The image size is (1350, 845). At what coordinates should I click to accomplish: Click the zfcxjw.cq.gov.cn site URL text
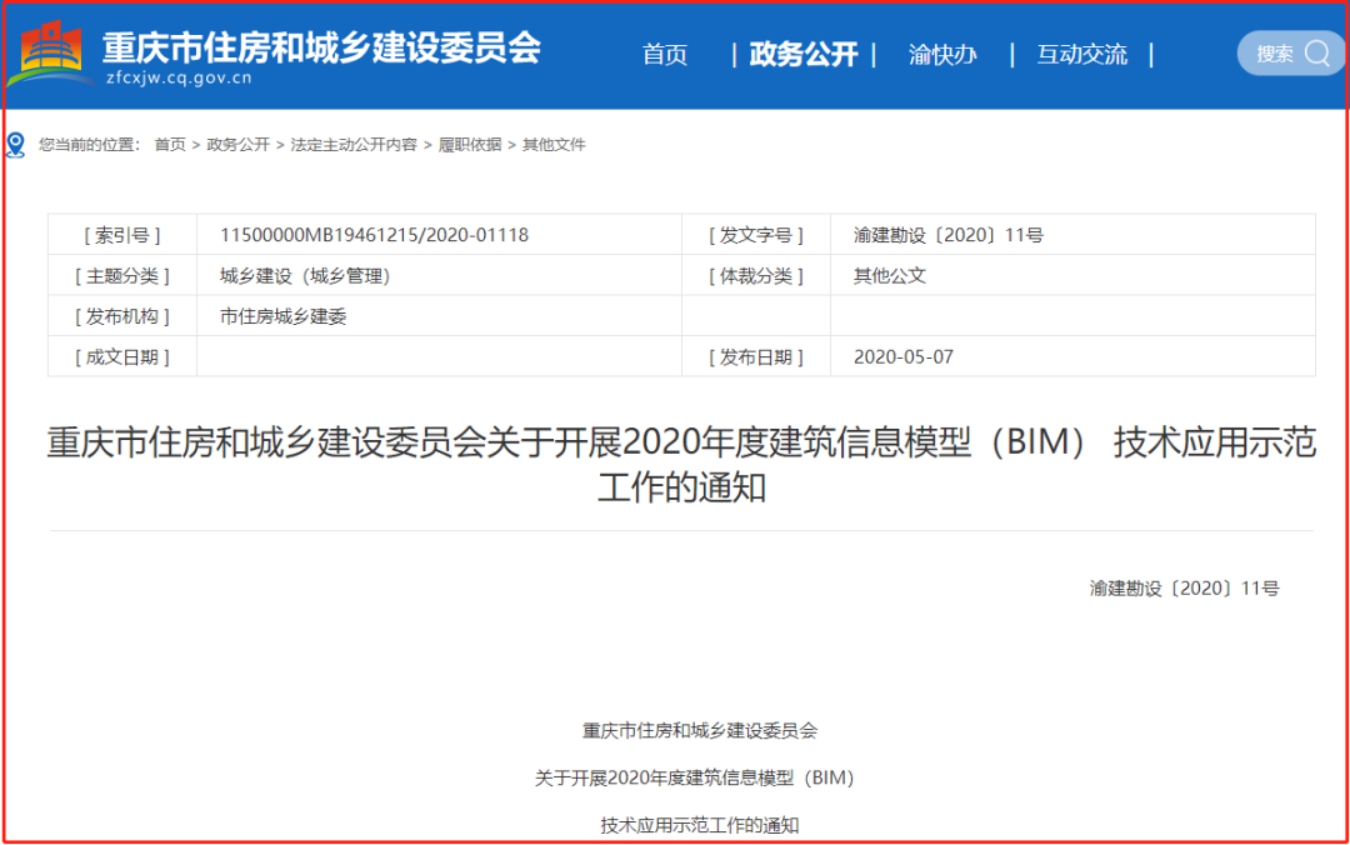(x=179, y=78)
